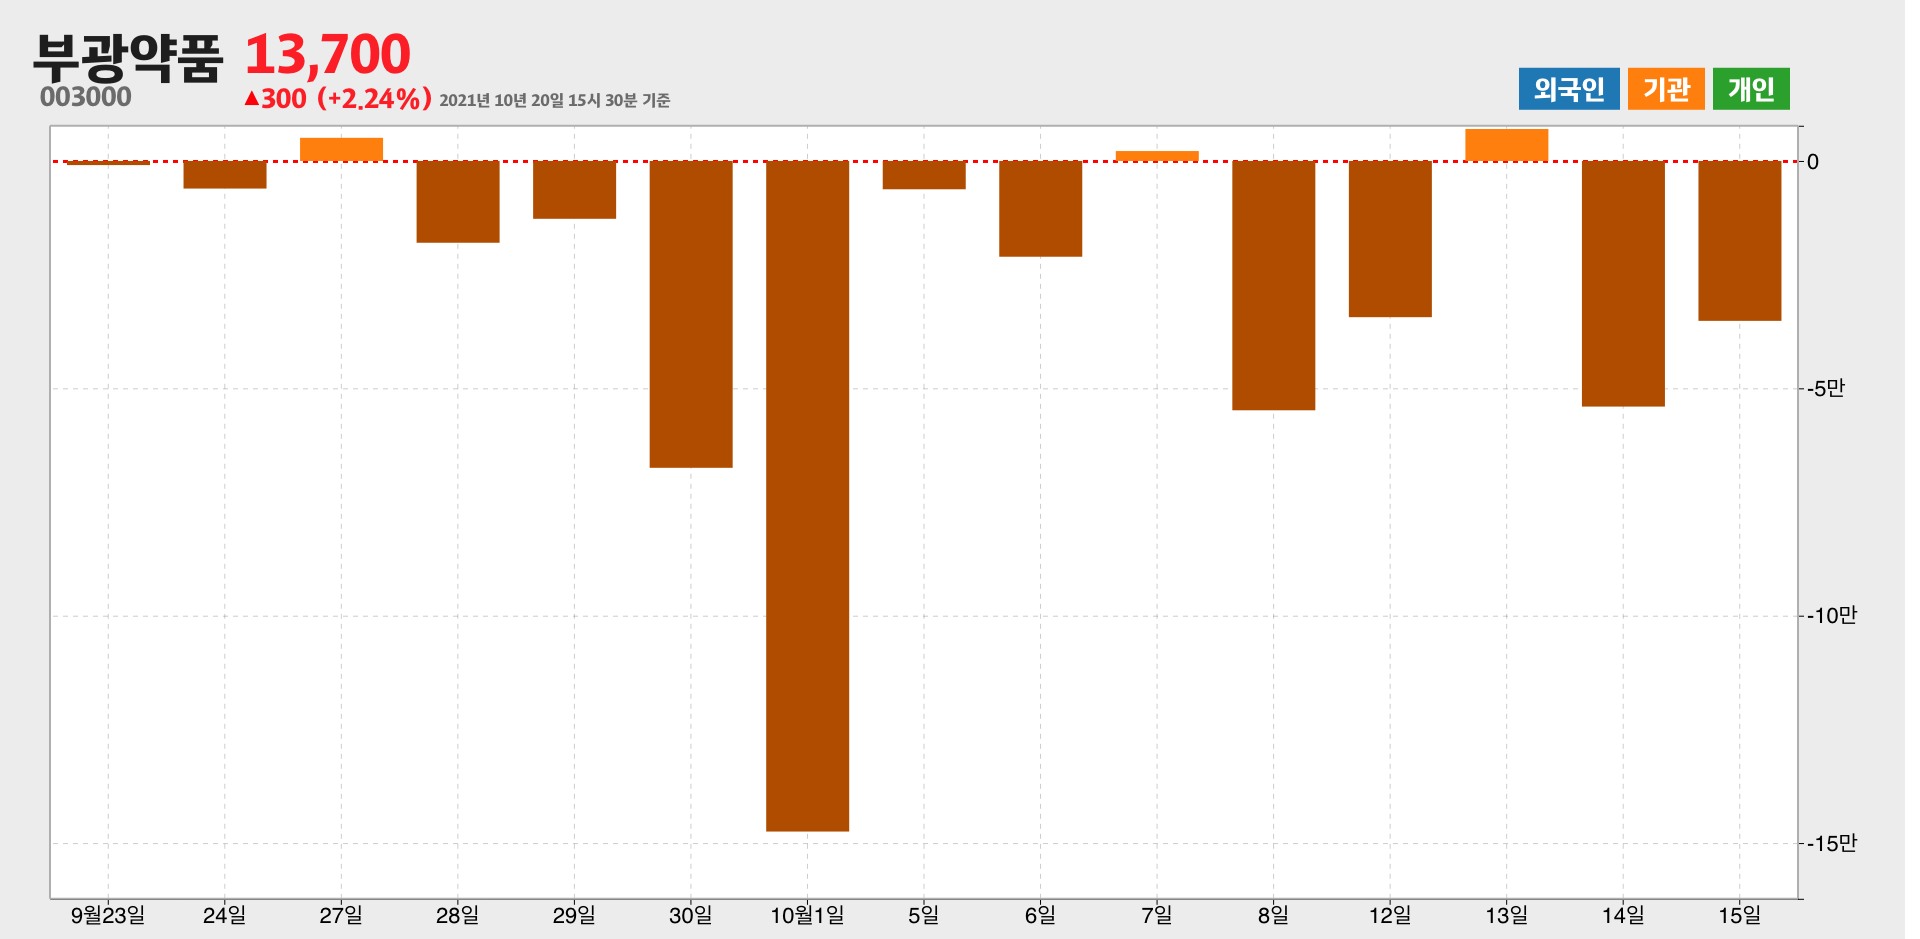Click the 부광약품 stock name
This screenshot has width=1920, height=939.
[x=128, y=57]
